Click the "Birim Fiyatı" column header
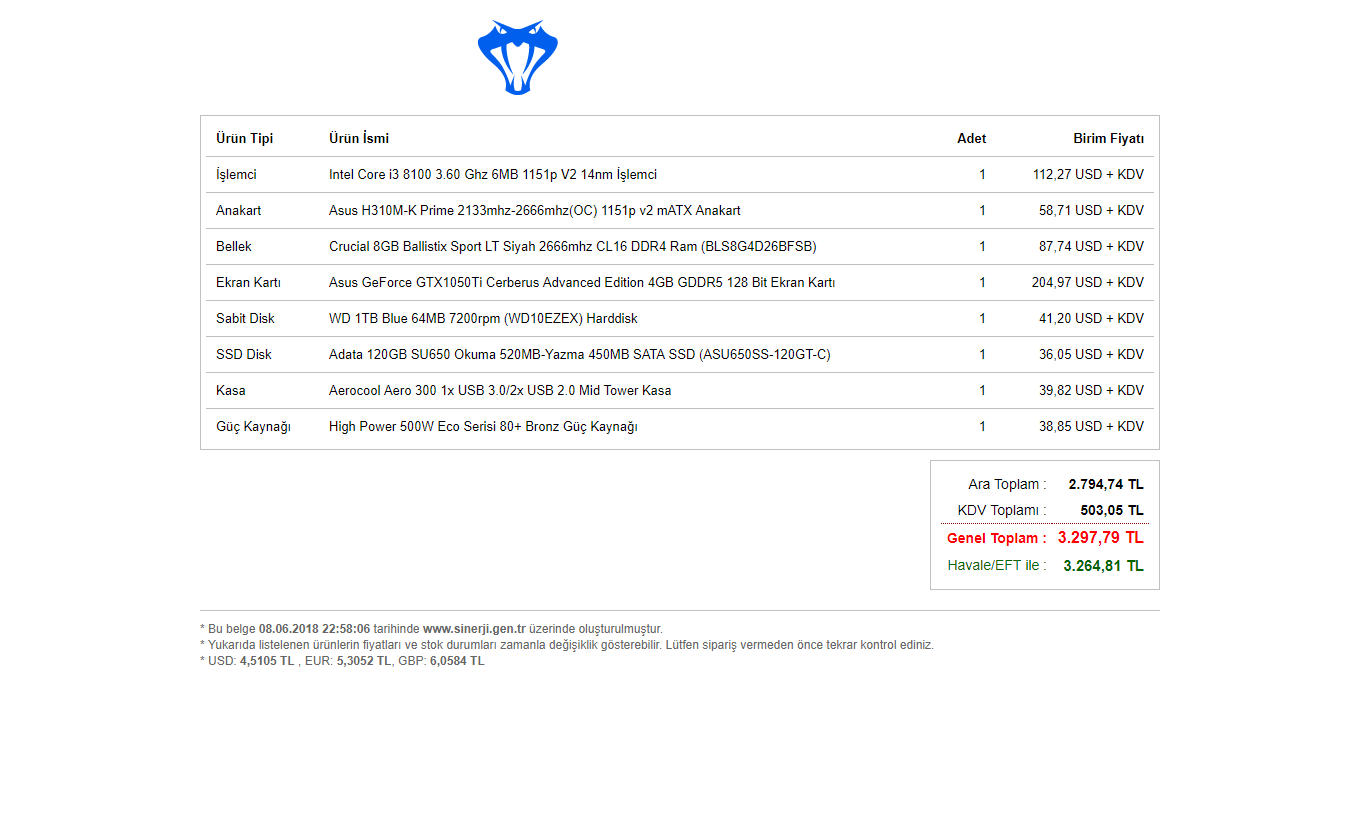This screenshot has width=1353, height=813. [x=1109, y=139]
